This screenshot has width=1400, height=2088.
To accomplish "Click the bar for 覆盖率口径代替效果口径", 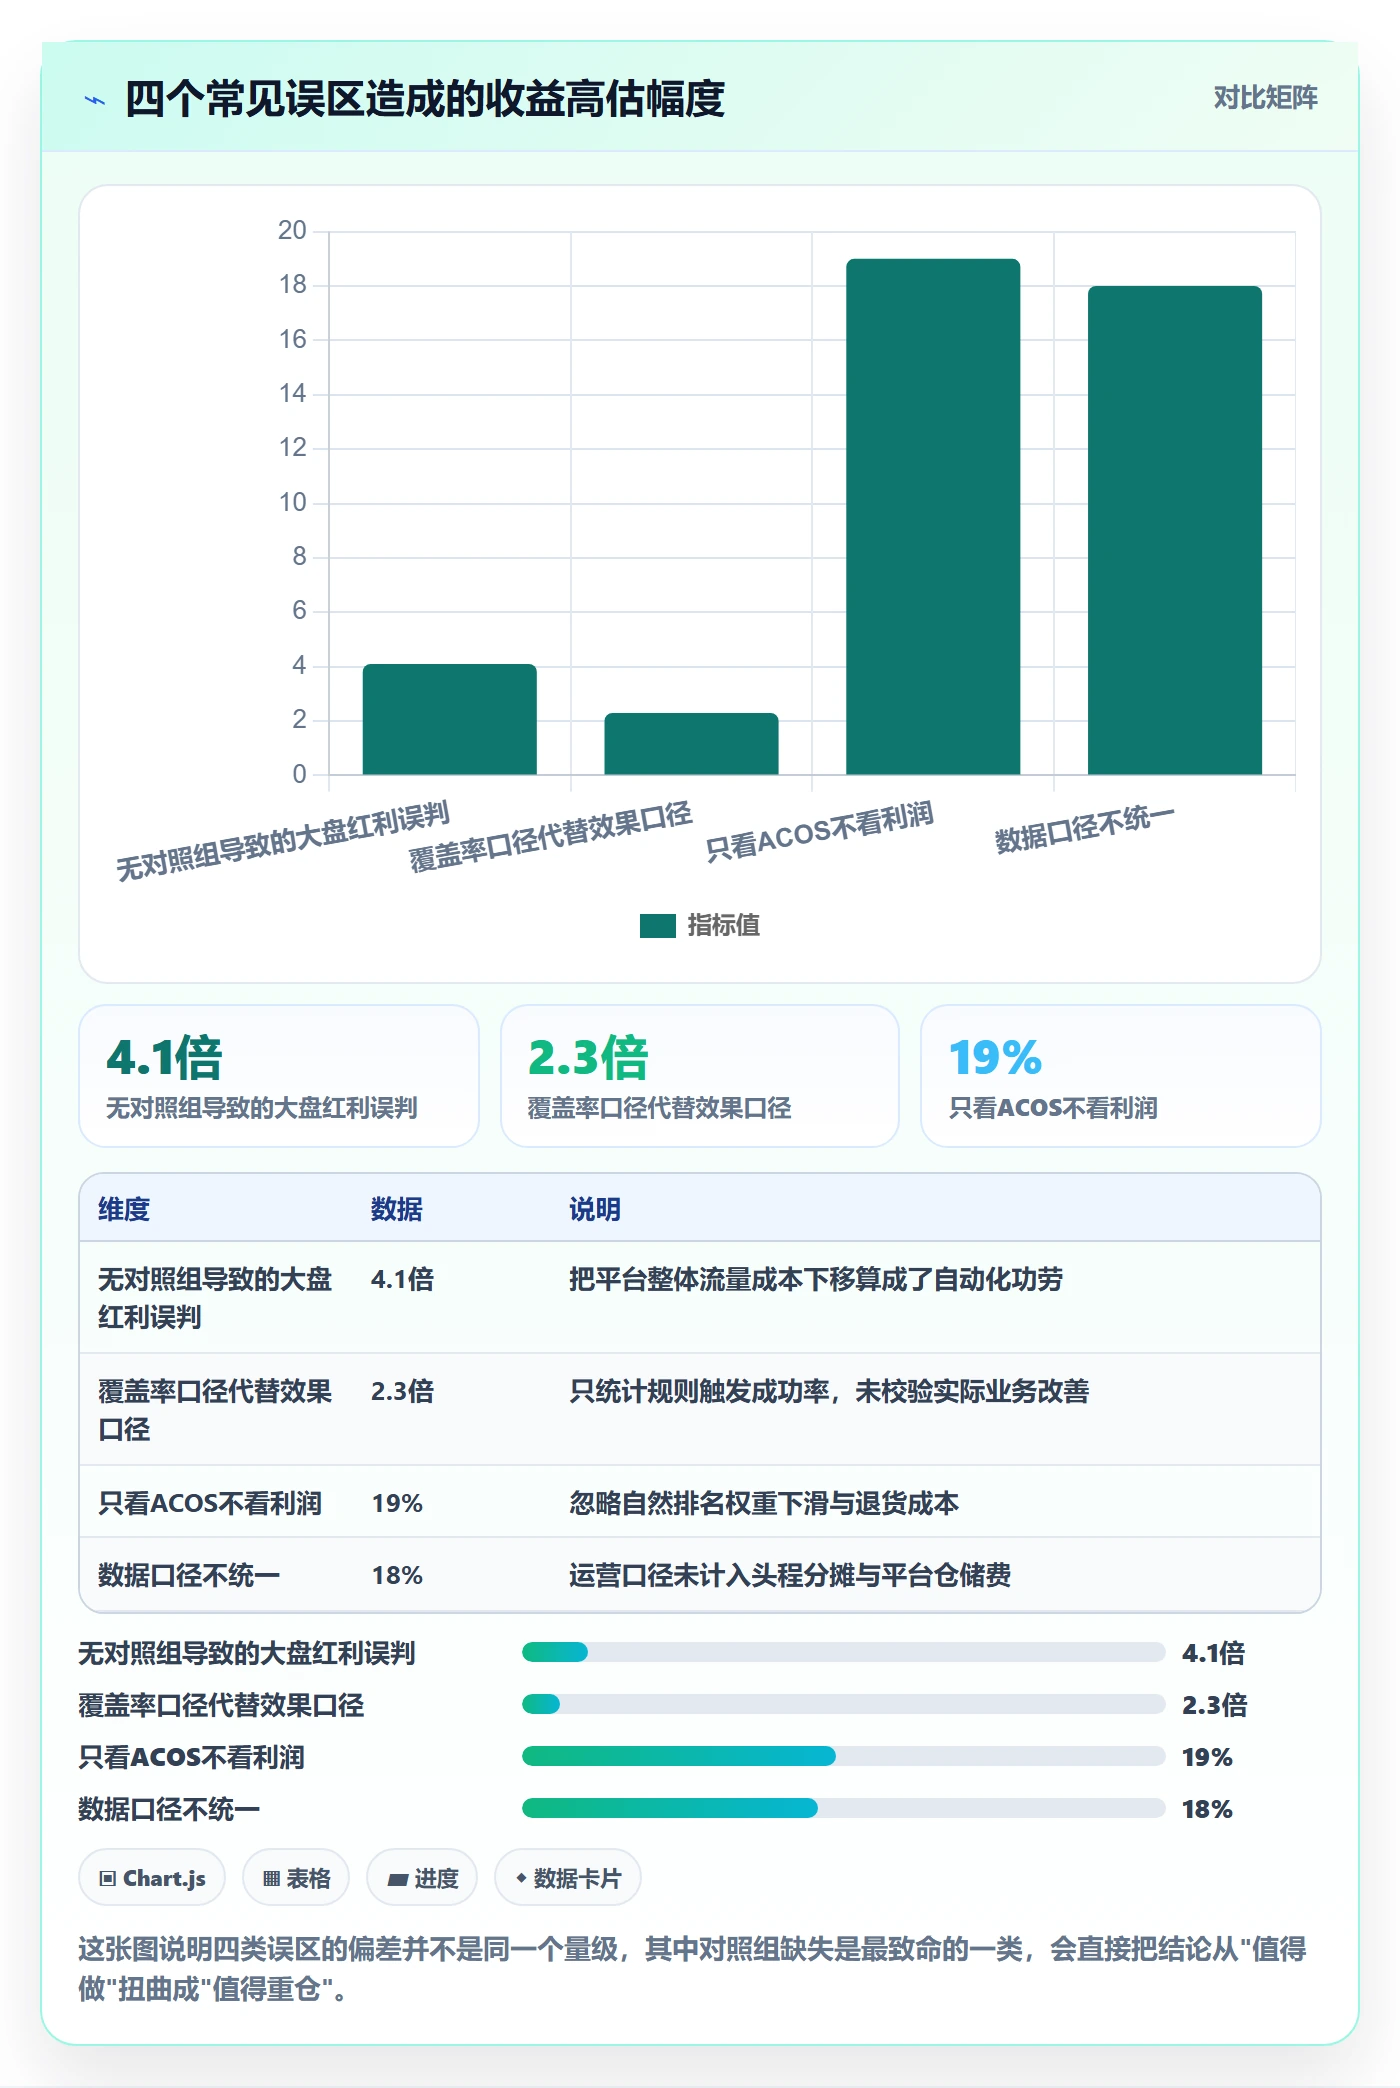I will coord(691,743).
